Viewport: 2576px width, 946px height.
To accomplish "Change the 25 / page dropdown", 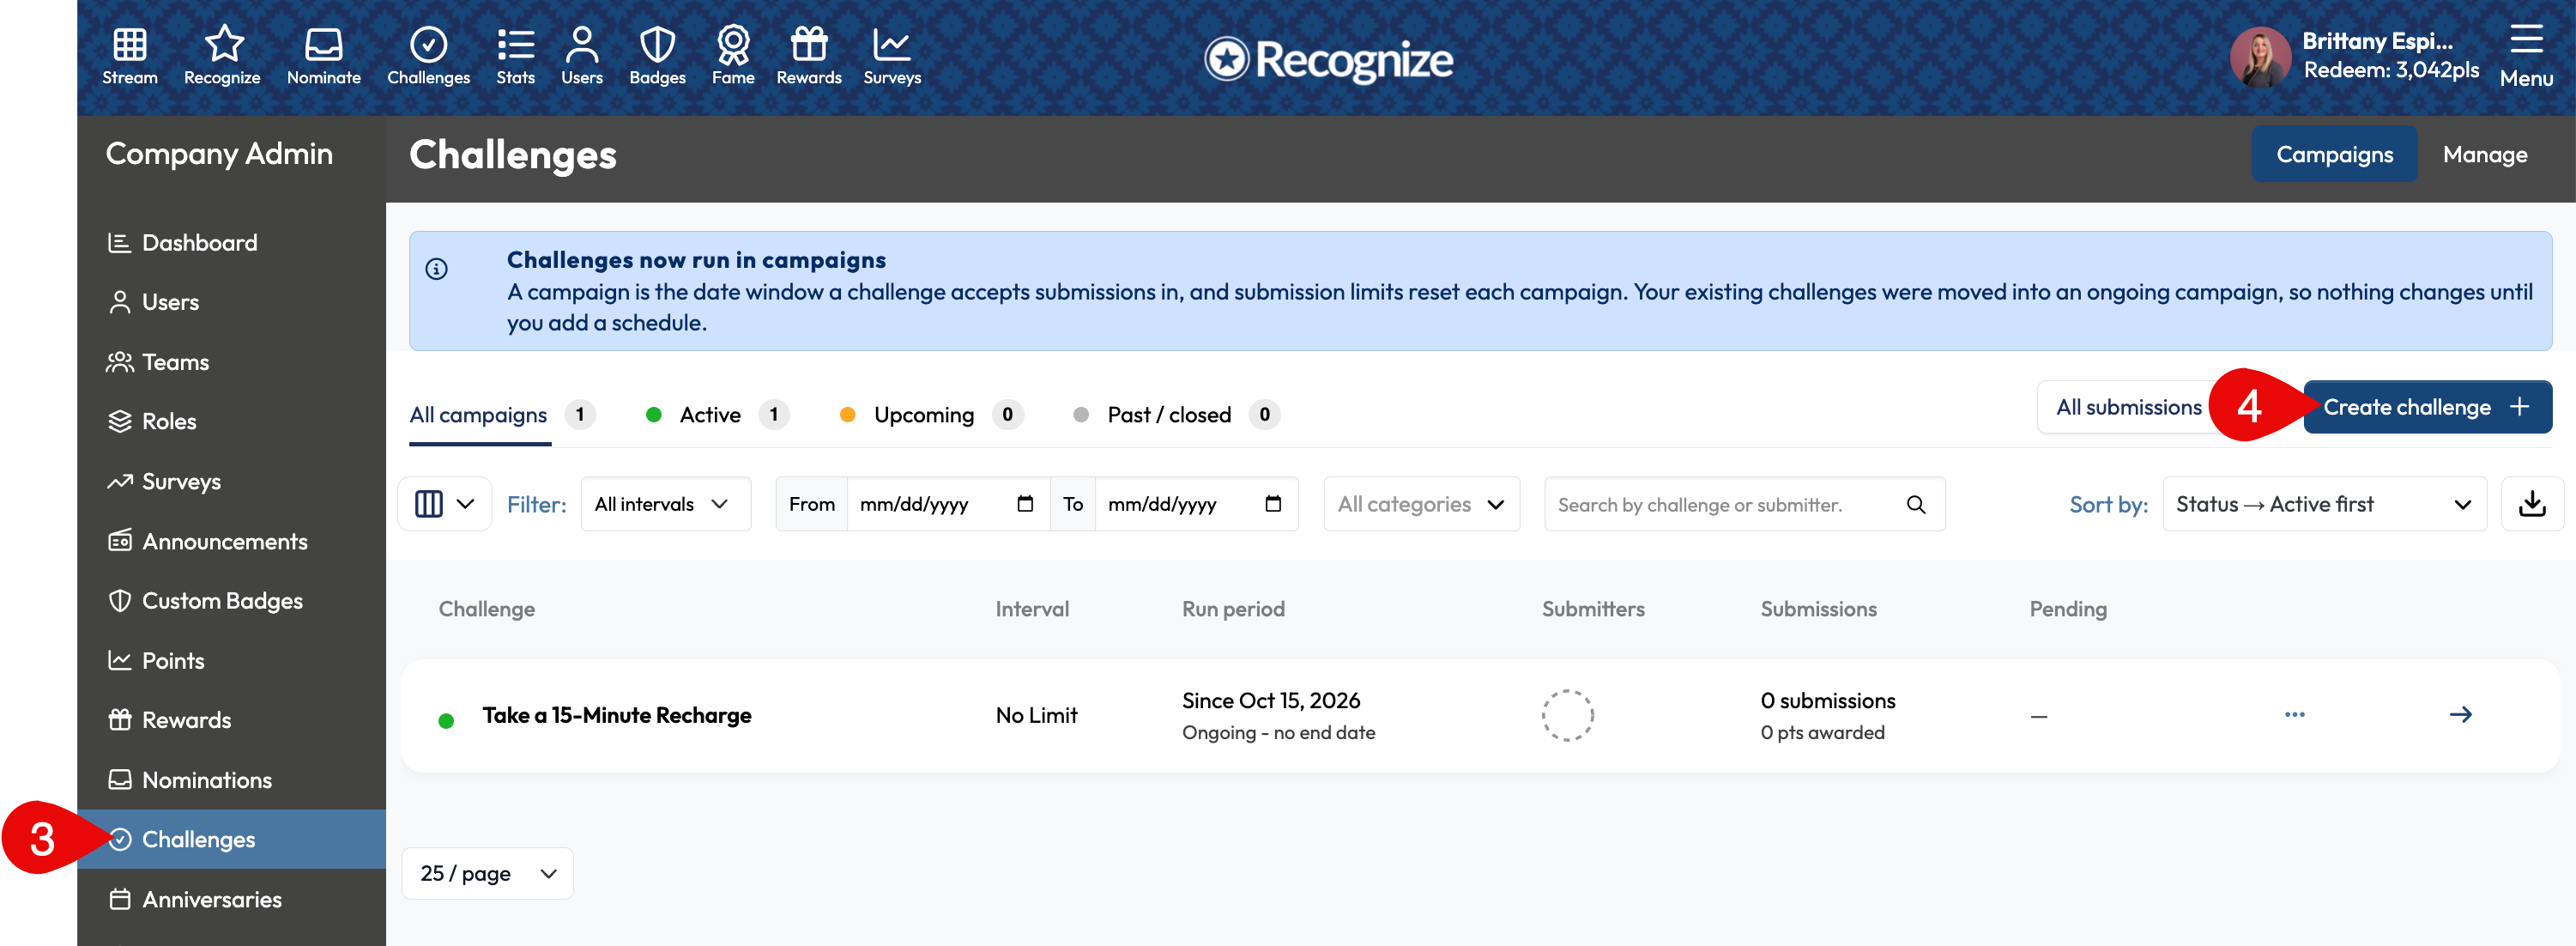I will click(x=487, y=873).
